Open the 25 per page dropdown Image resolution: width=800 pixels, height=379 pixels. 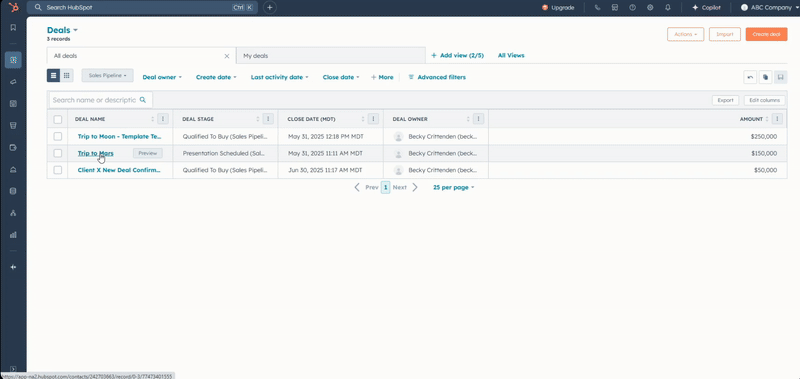click(x=454, y=187)
